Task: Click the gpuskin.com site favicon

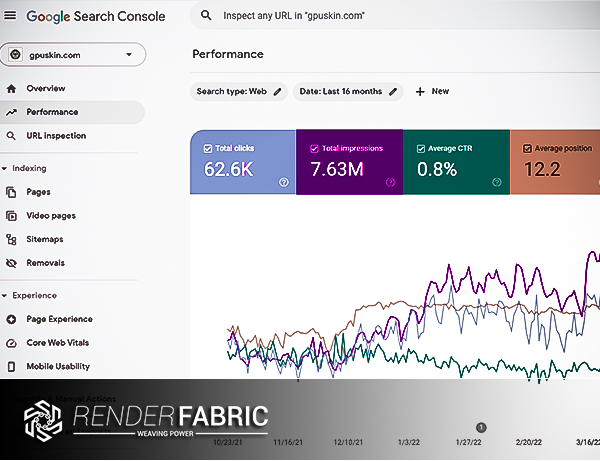Action: click(15, 55)
